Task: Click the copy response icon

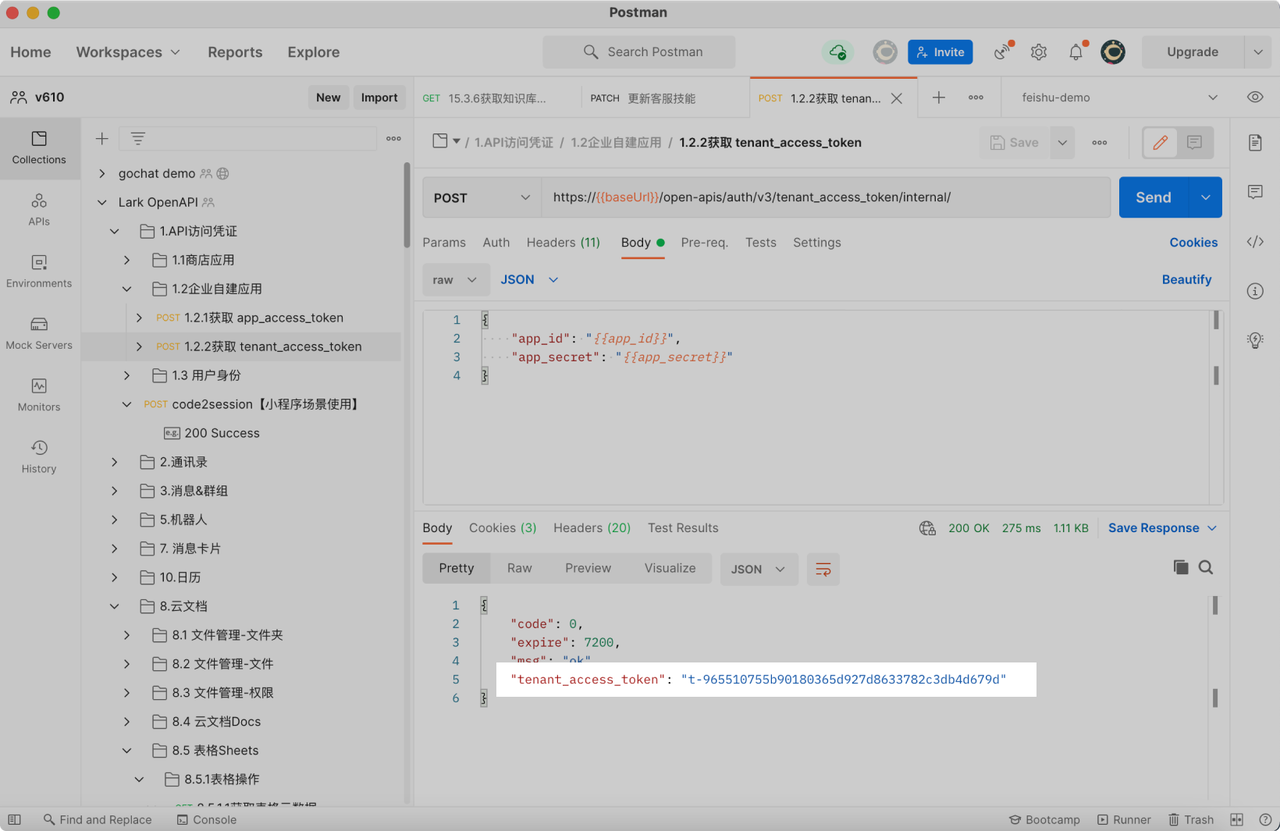Action: coord(1181,567)
